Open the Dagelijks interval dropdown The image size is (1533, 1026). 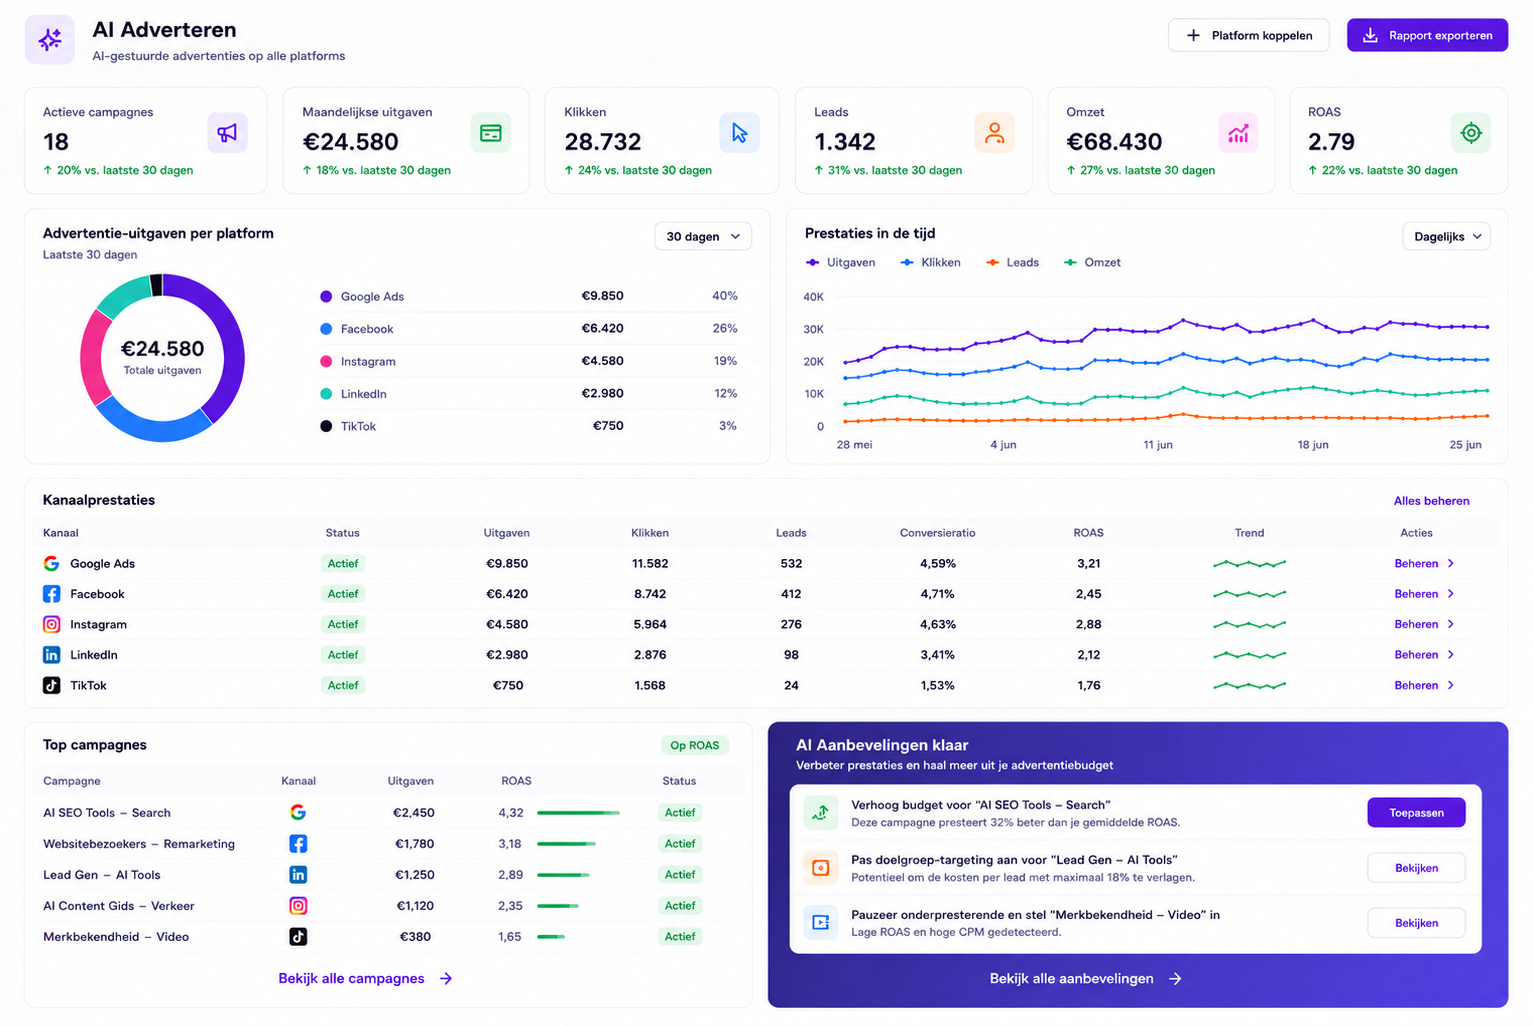[1446, 237]
